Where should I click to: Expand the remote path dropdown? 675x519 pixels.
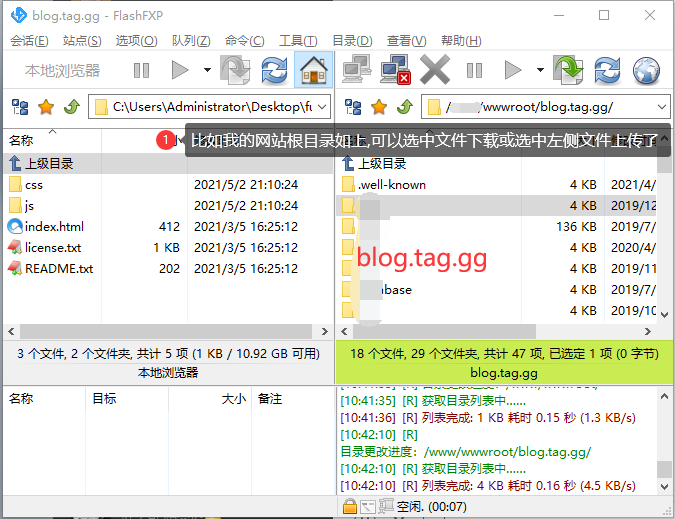coord(662,107)
